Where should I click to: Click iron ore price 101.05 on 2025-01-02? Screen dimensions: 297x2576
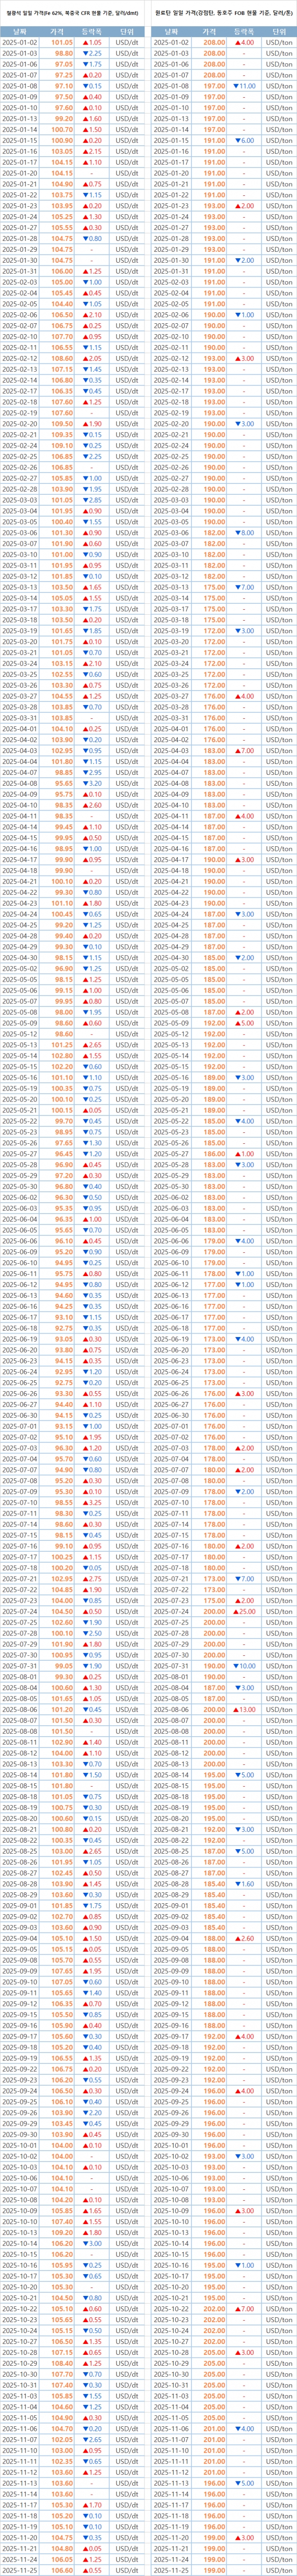[62, 43]
